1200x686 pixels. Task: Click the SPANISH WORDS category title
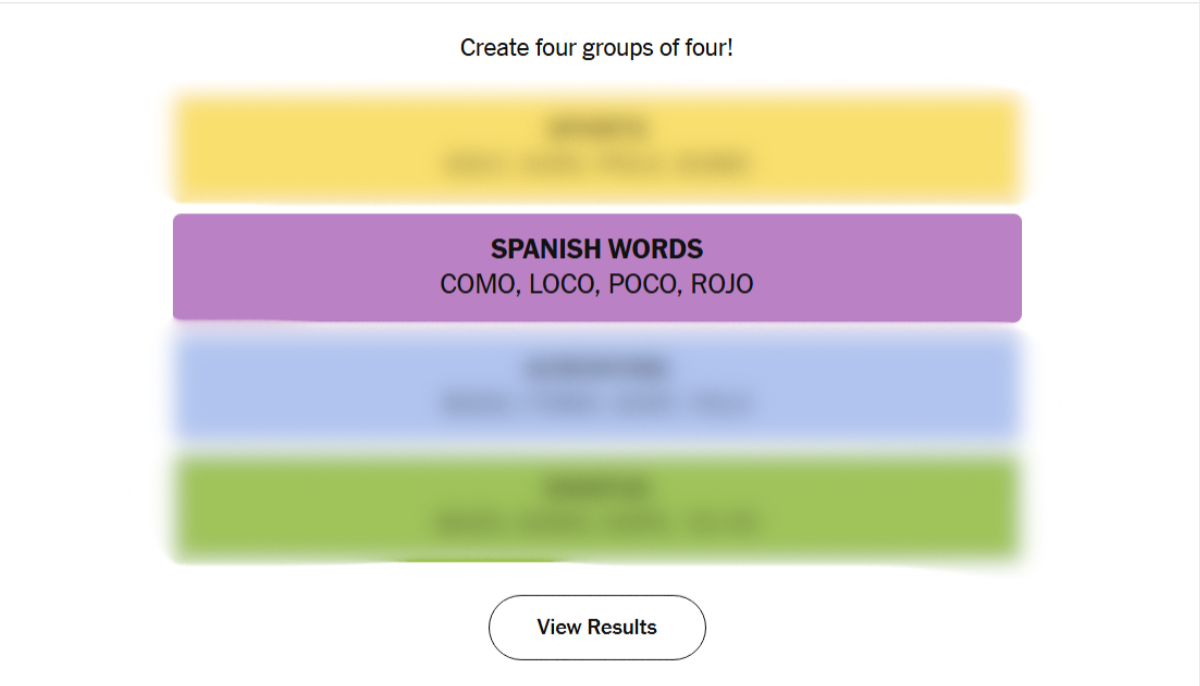(597, 249)
